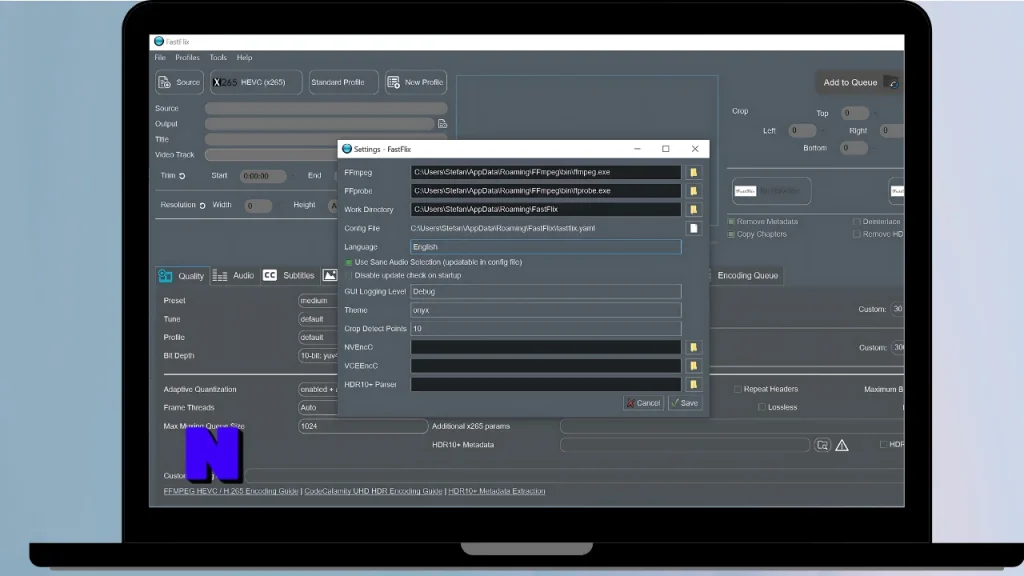
Task: Open the Theme dropdown showing onyx
Action: click(x=545, y=310)
